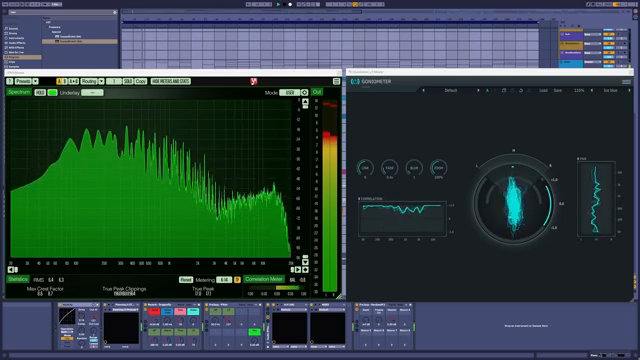Select the A state in SPAN
Image resolution: width=640 pixels, height=360 pixels.
59,81
